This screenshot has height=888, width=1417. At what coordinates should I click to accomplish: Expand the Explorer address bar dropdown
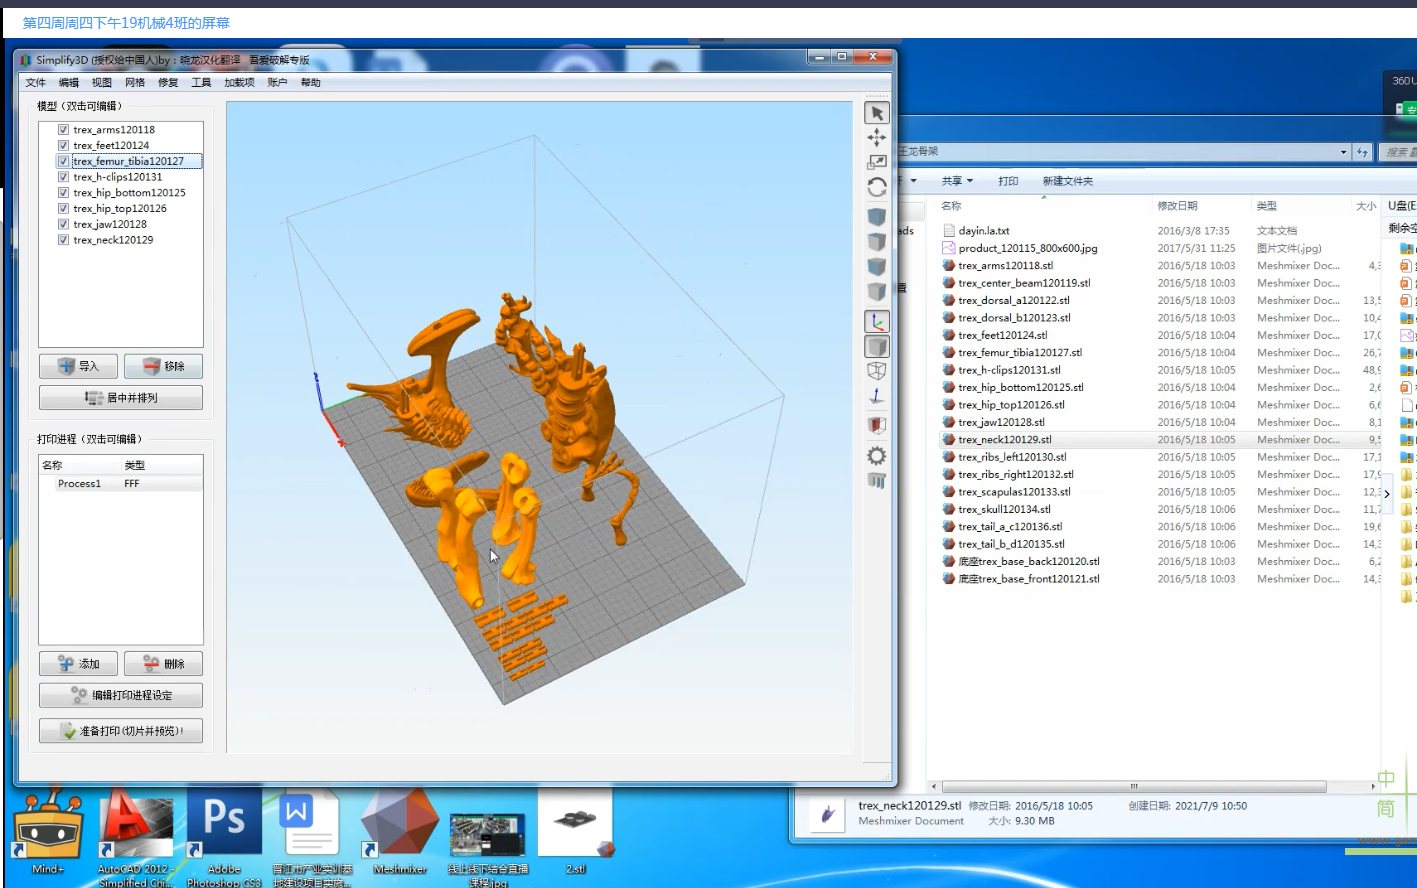(1343, 152)
